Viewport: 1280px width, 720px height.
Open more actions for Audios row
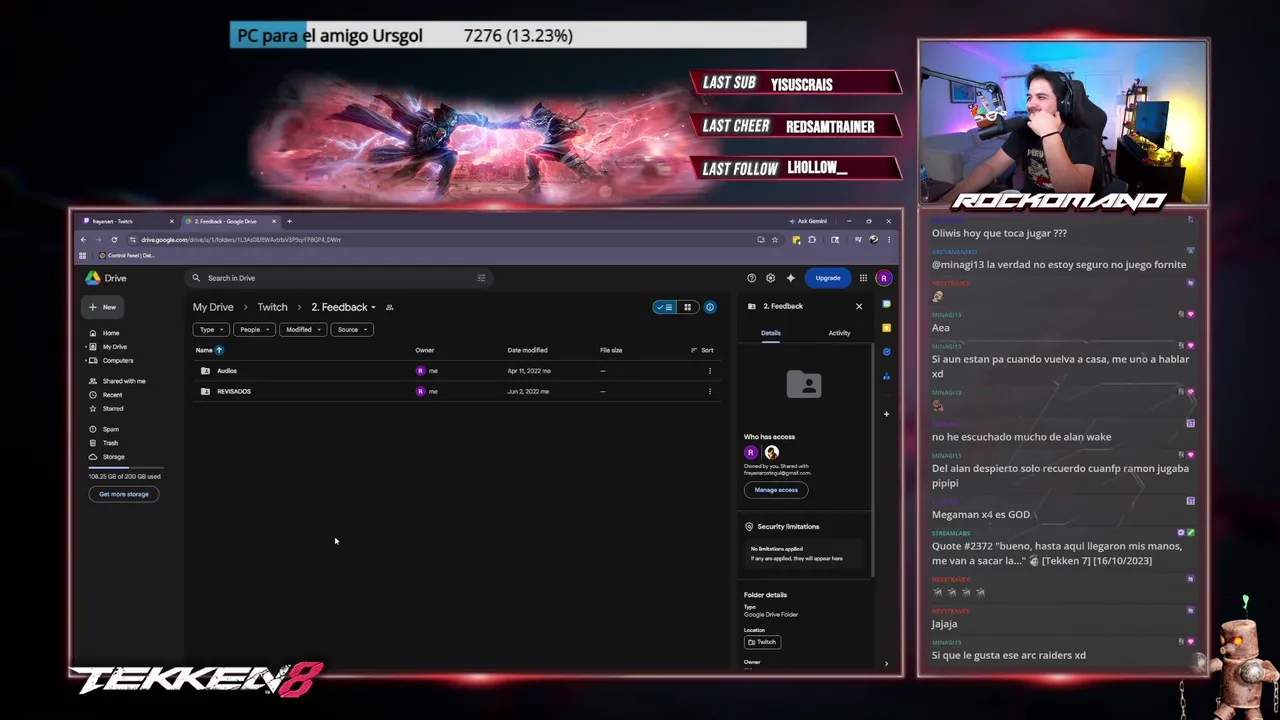[710, 371]
